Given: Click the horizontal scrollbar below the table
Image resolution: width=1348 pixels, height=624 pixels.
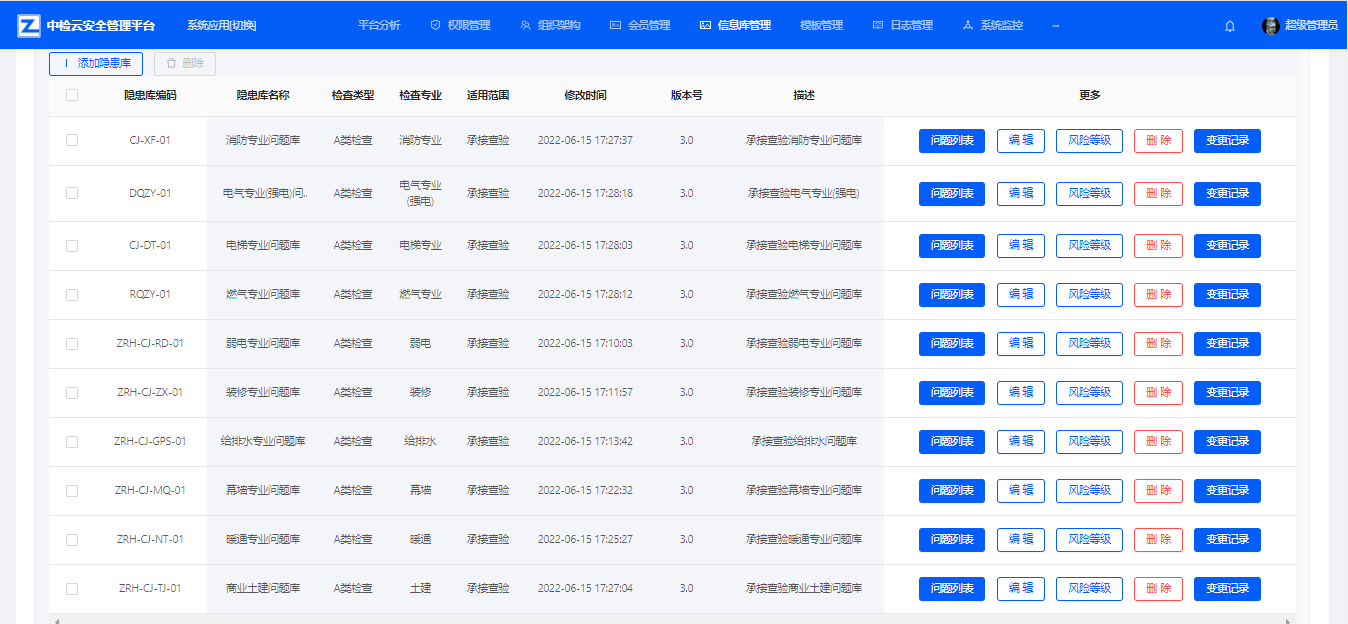Looking at the screenshot, I should click(x=600, y=620).
